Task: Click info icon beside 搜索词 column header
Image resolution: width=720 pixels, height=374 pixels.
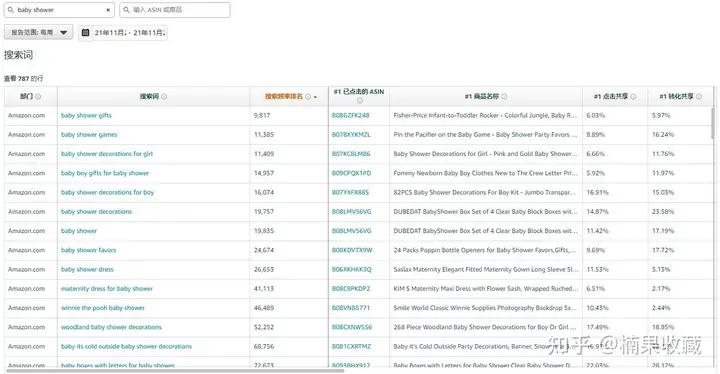Action: click(x=164, y=96)
